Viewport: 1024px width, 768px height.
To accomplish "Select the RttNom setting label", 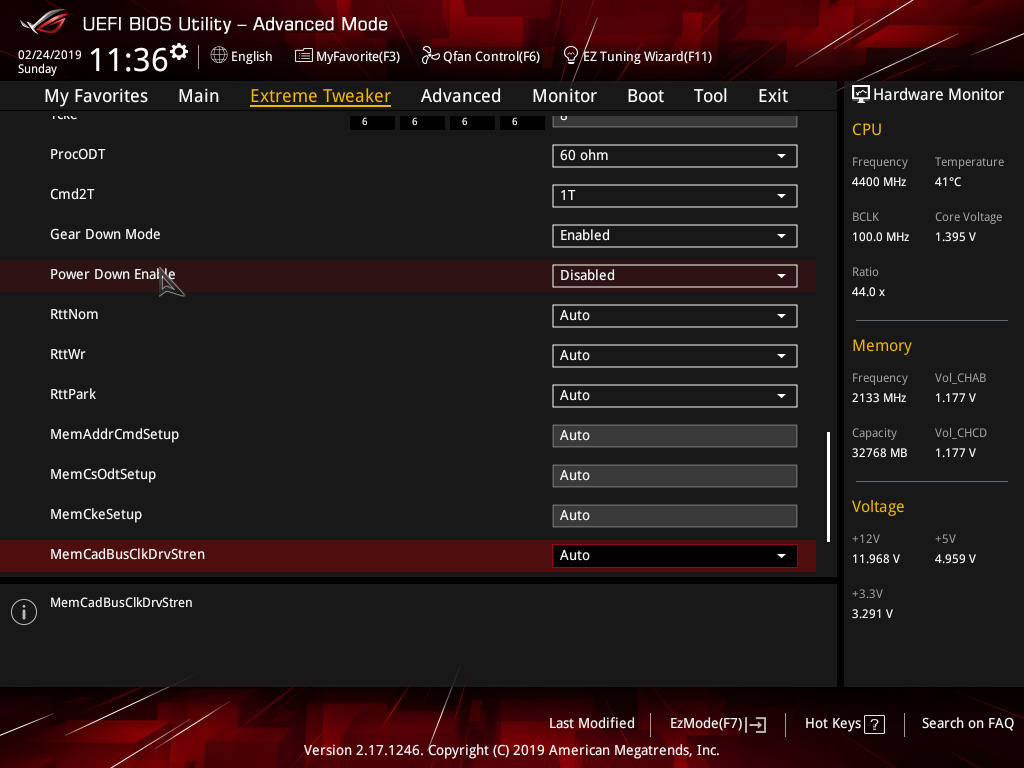I will tap(74, 314).
